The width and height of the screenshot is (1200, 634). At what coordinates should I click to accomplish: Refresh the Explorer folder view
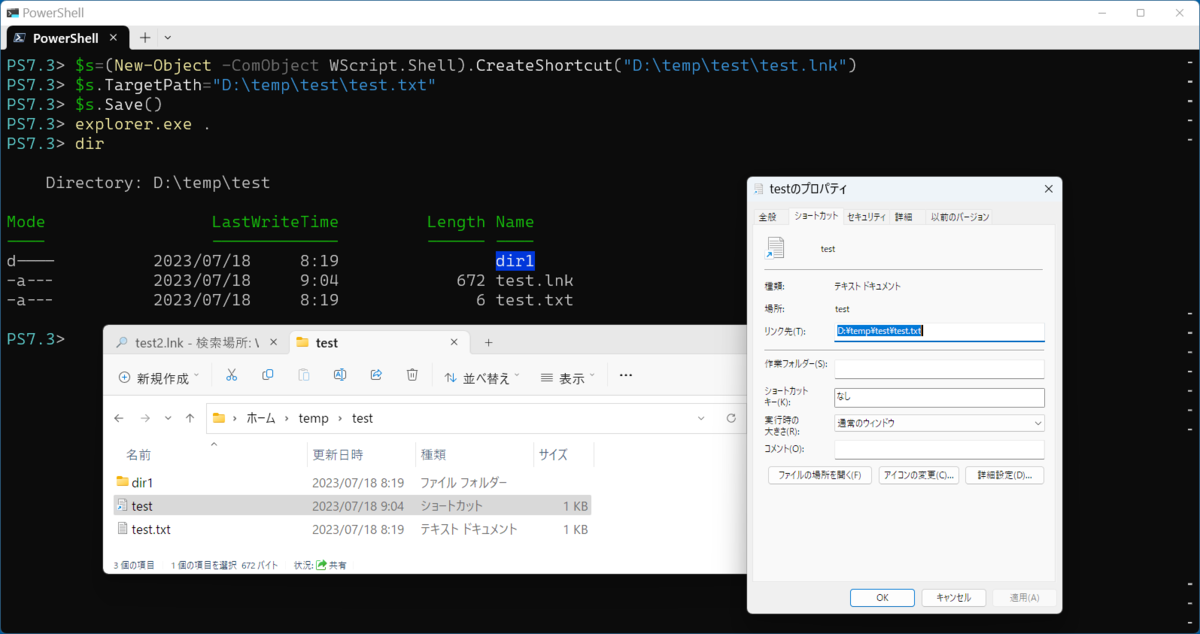coord(731,418)
